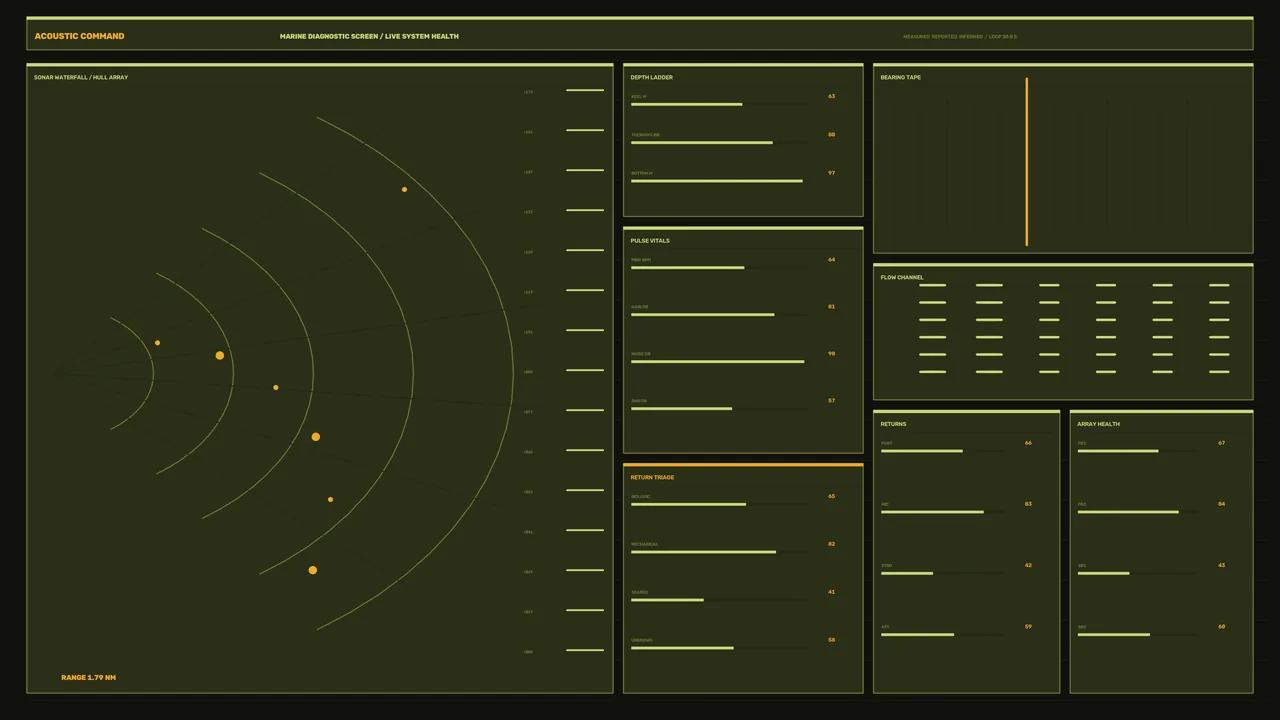Click the Depth Ladder value 97
Screen dimensions: 1280x720
coord(831,173)
